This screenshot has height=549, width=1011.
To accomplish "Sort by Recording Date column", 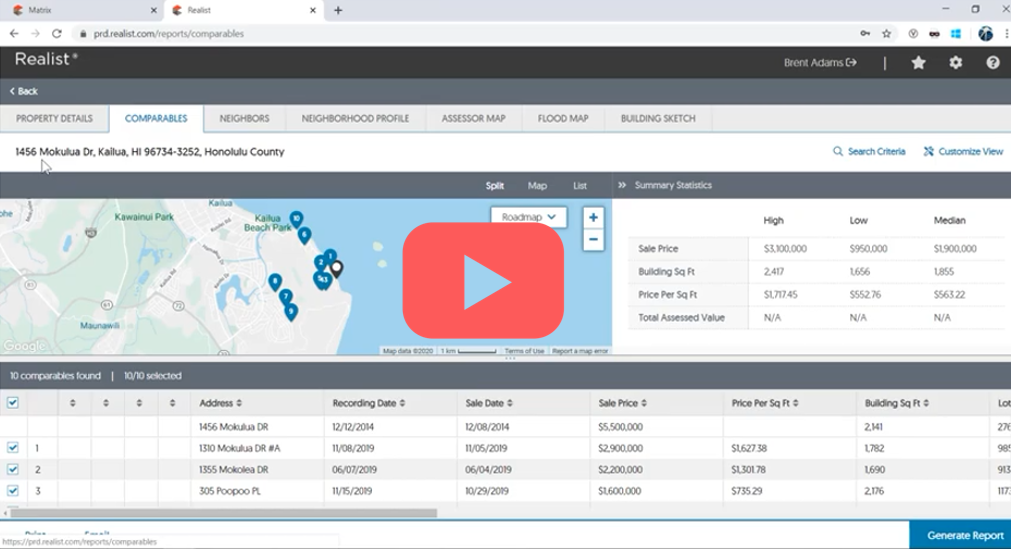I will (369, 403).
